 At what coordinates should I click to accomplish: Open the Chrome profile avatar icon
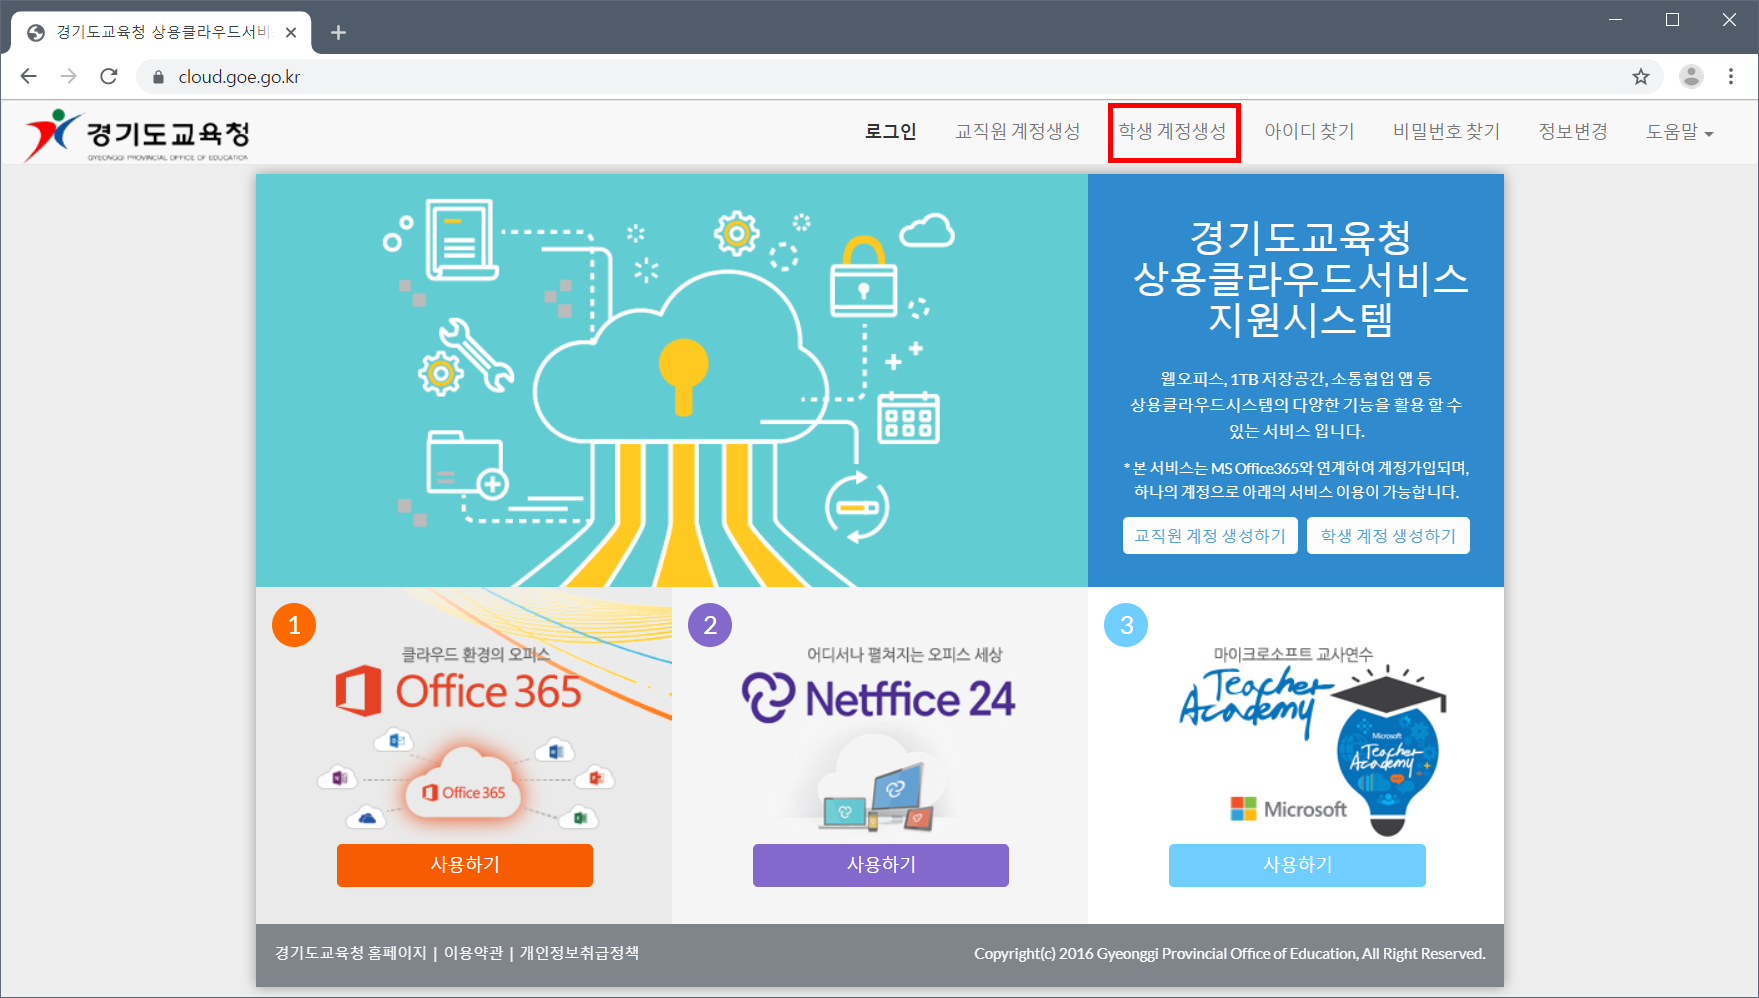pyautogui.click(x=1691, y=76)
